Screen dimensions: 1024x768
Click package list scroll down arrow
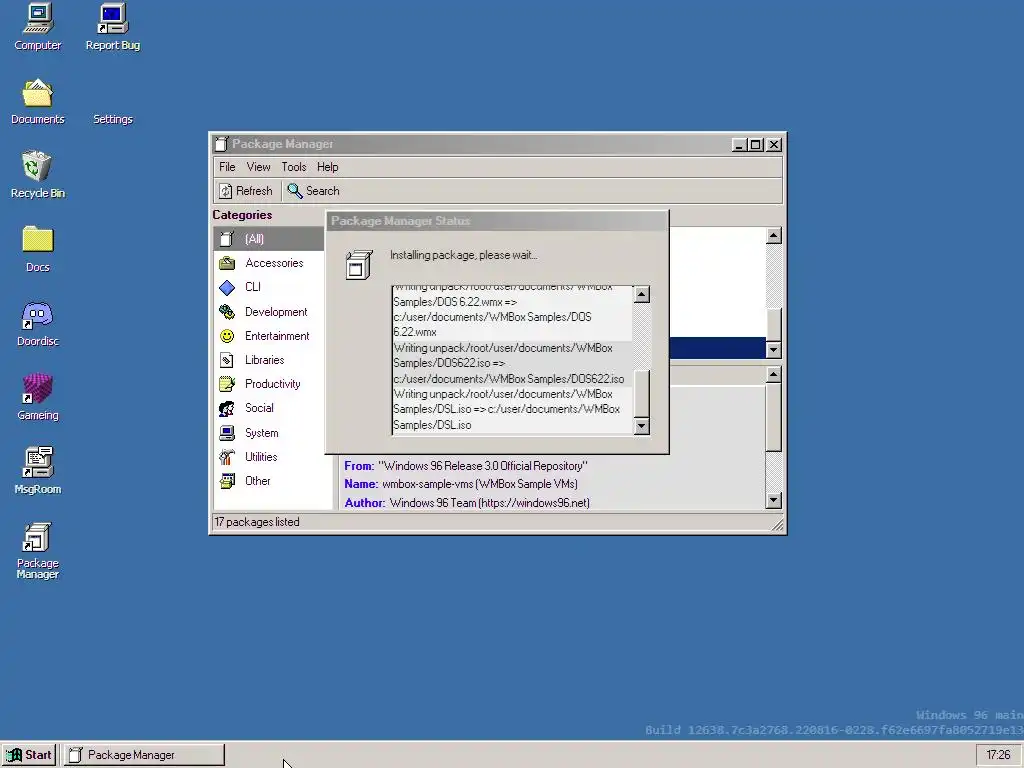[773, 349]
